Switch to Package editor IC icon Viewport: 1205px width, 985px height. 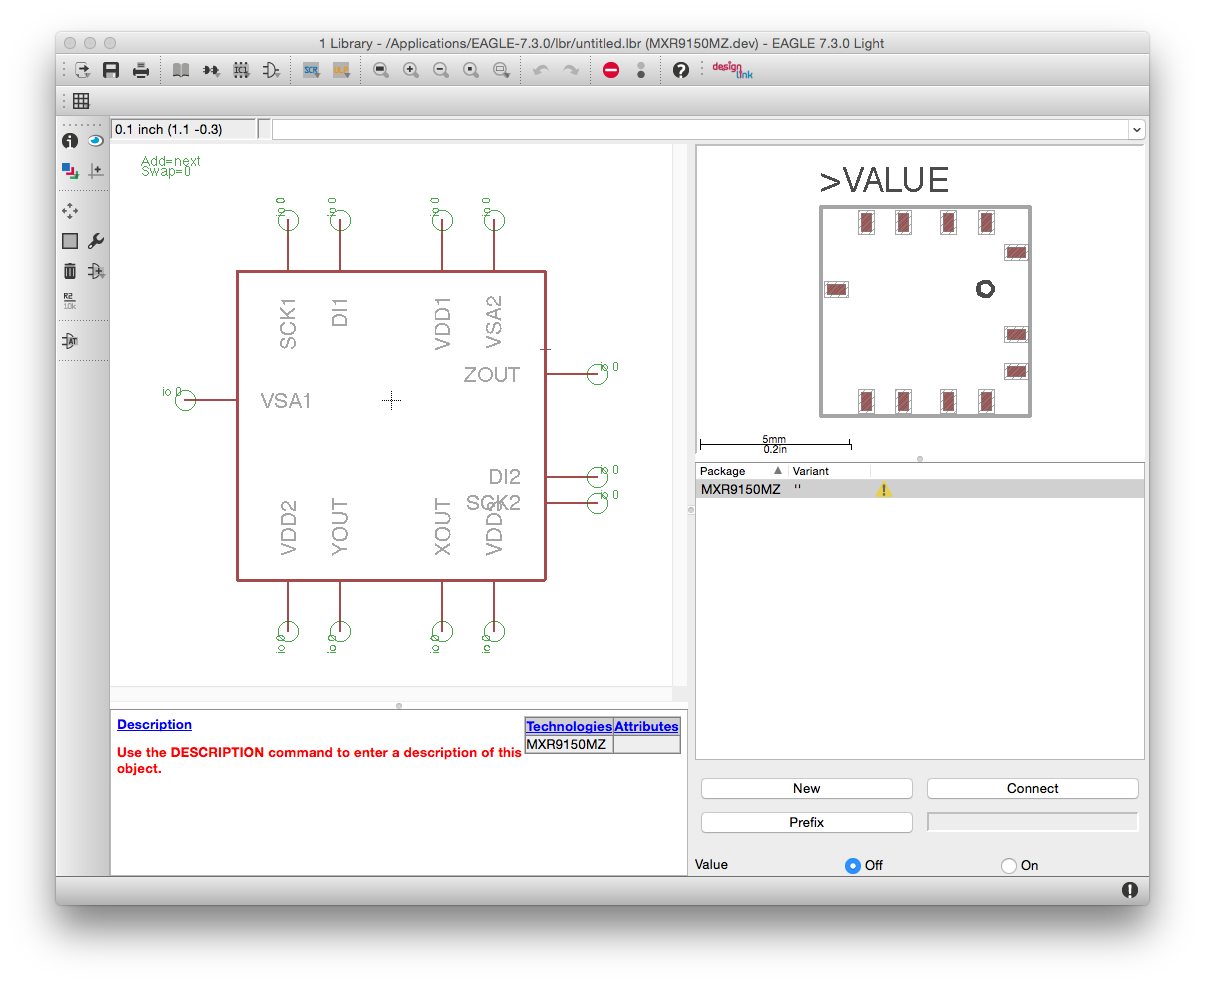click(241, 70)
